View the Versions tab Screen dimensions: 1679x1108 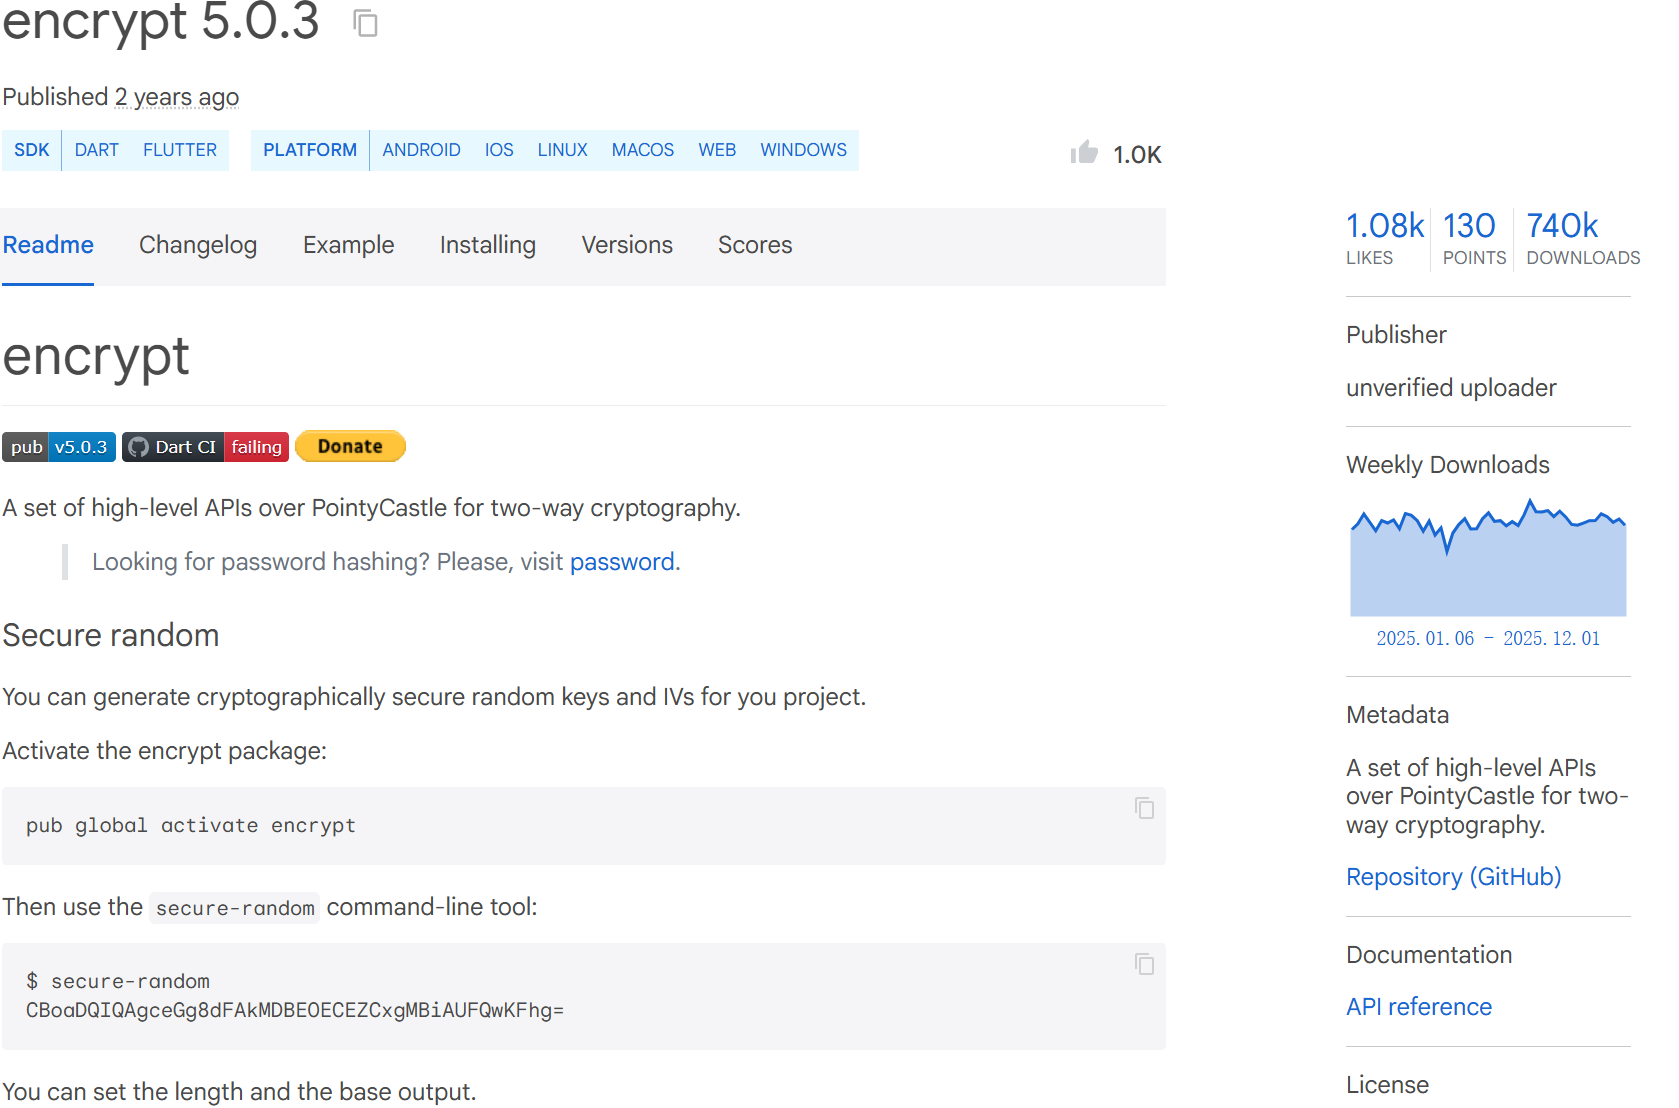click(x=627, y=245)
